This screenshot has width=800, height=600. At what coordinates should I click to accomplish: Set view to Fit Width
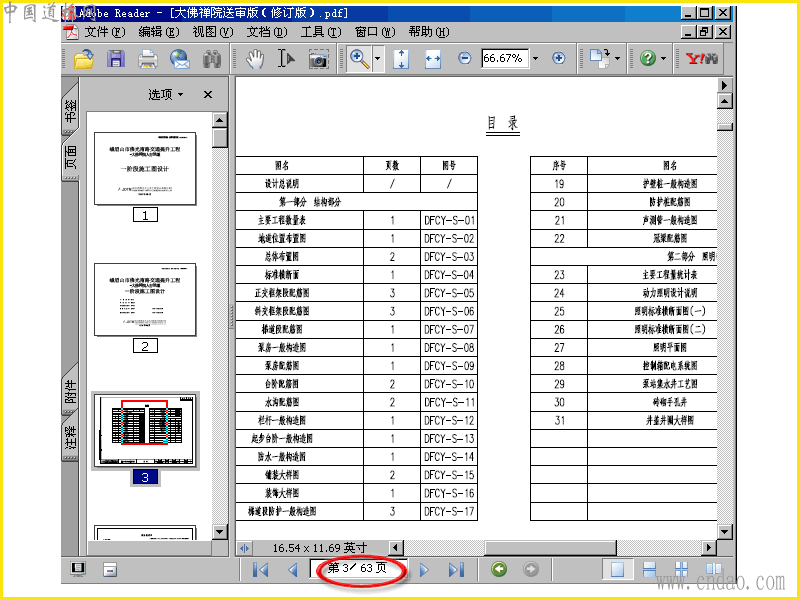(433, 59)
